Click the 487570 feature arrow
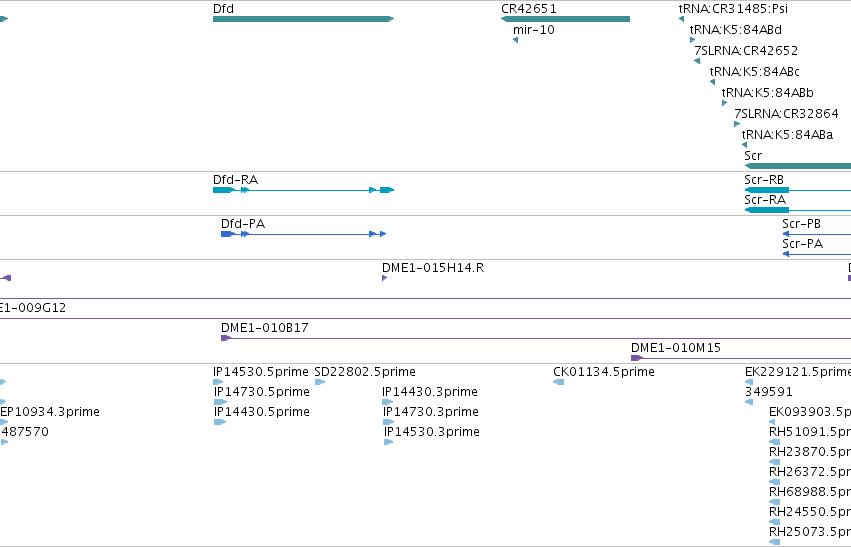 (x=4, y=442)
